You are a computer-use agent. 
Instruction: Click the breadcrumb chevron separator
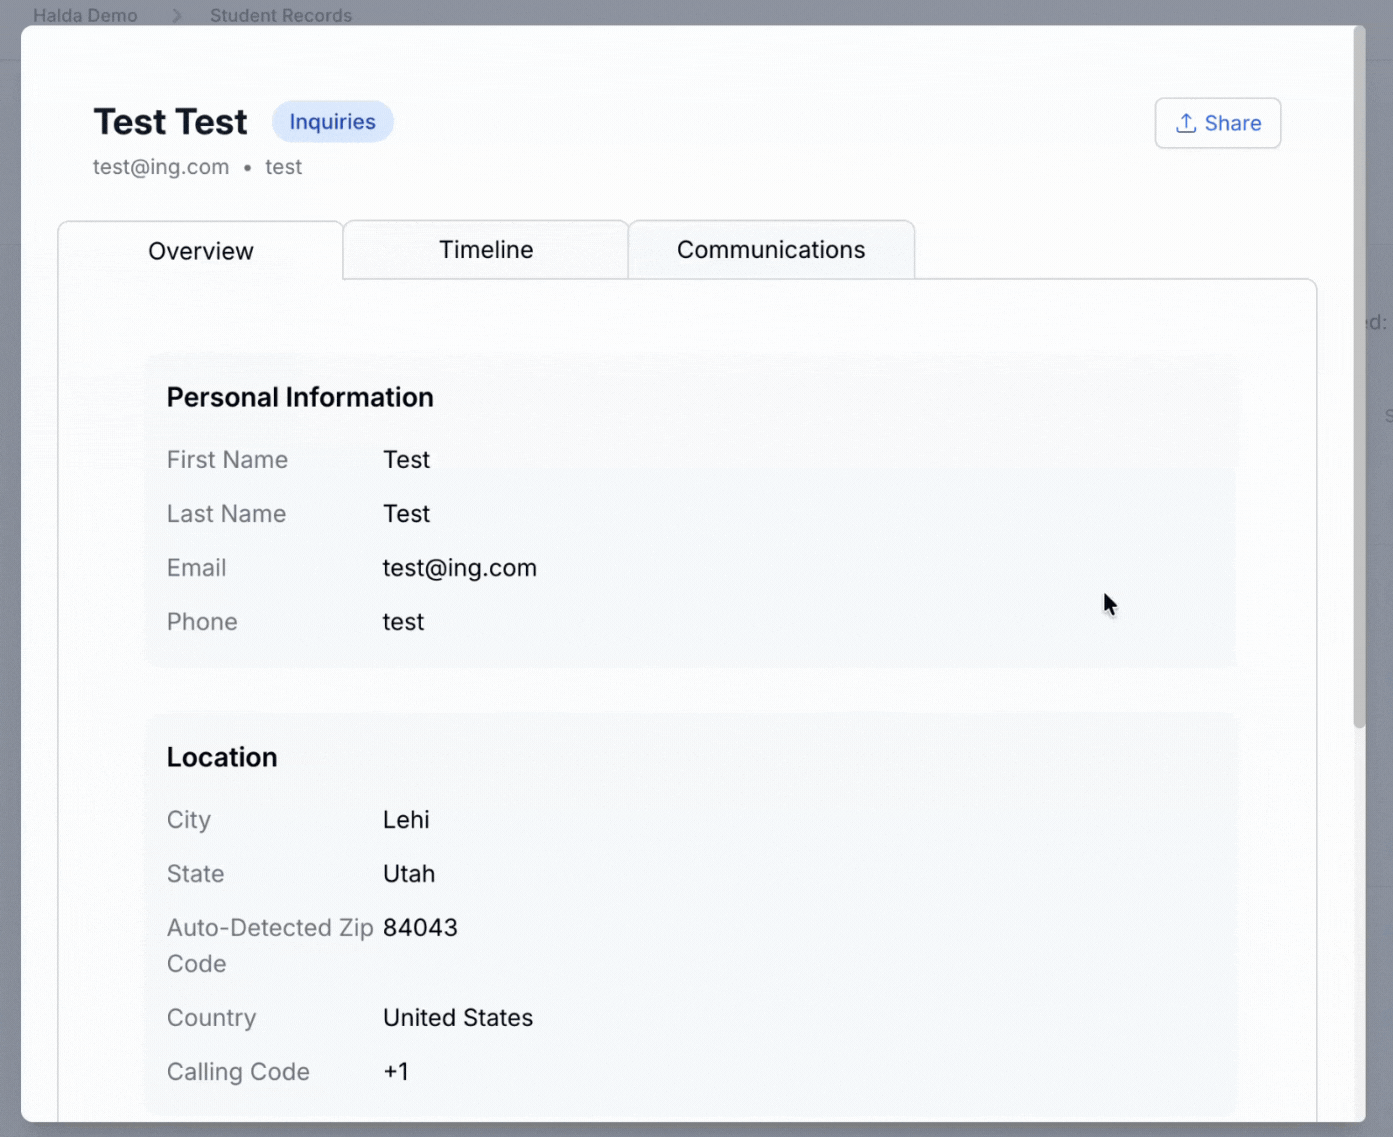click(176, 16)
